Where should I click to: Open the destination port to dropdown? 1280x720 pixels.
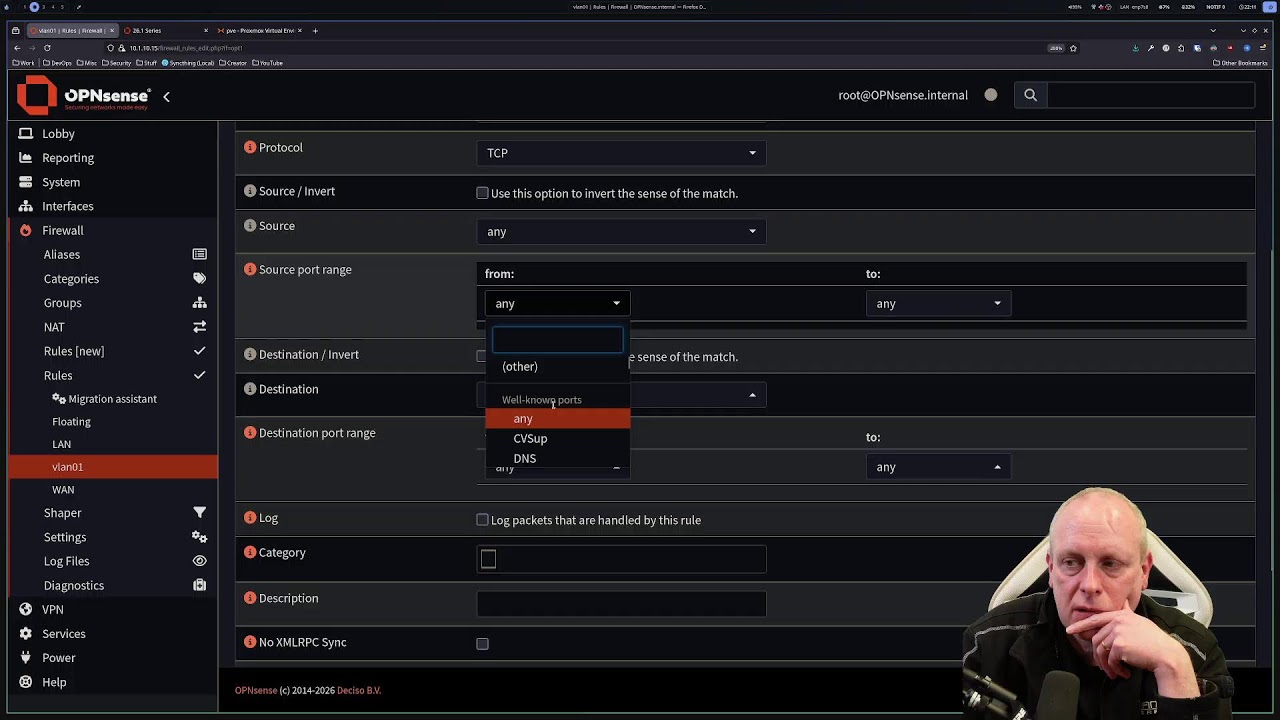point(939,467)
